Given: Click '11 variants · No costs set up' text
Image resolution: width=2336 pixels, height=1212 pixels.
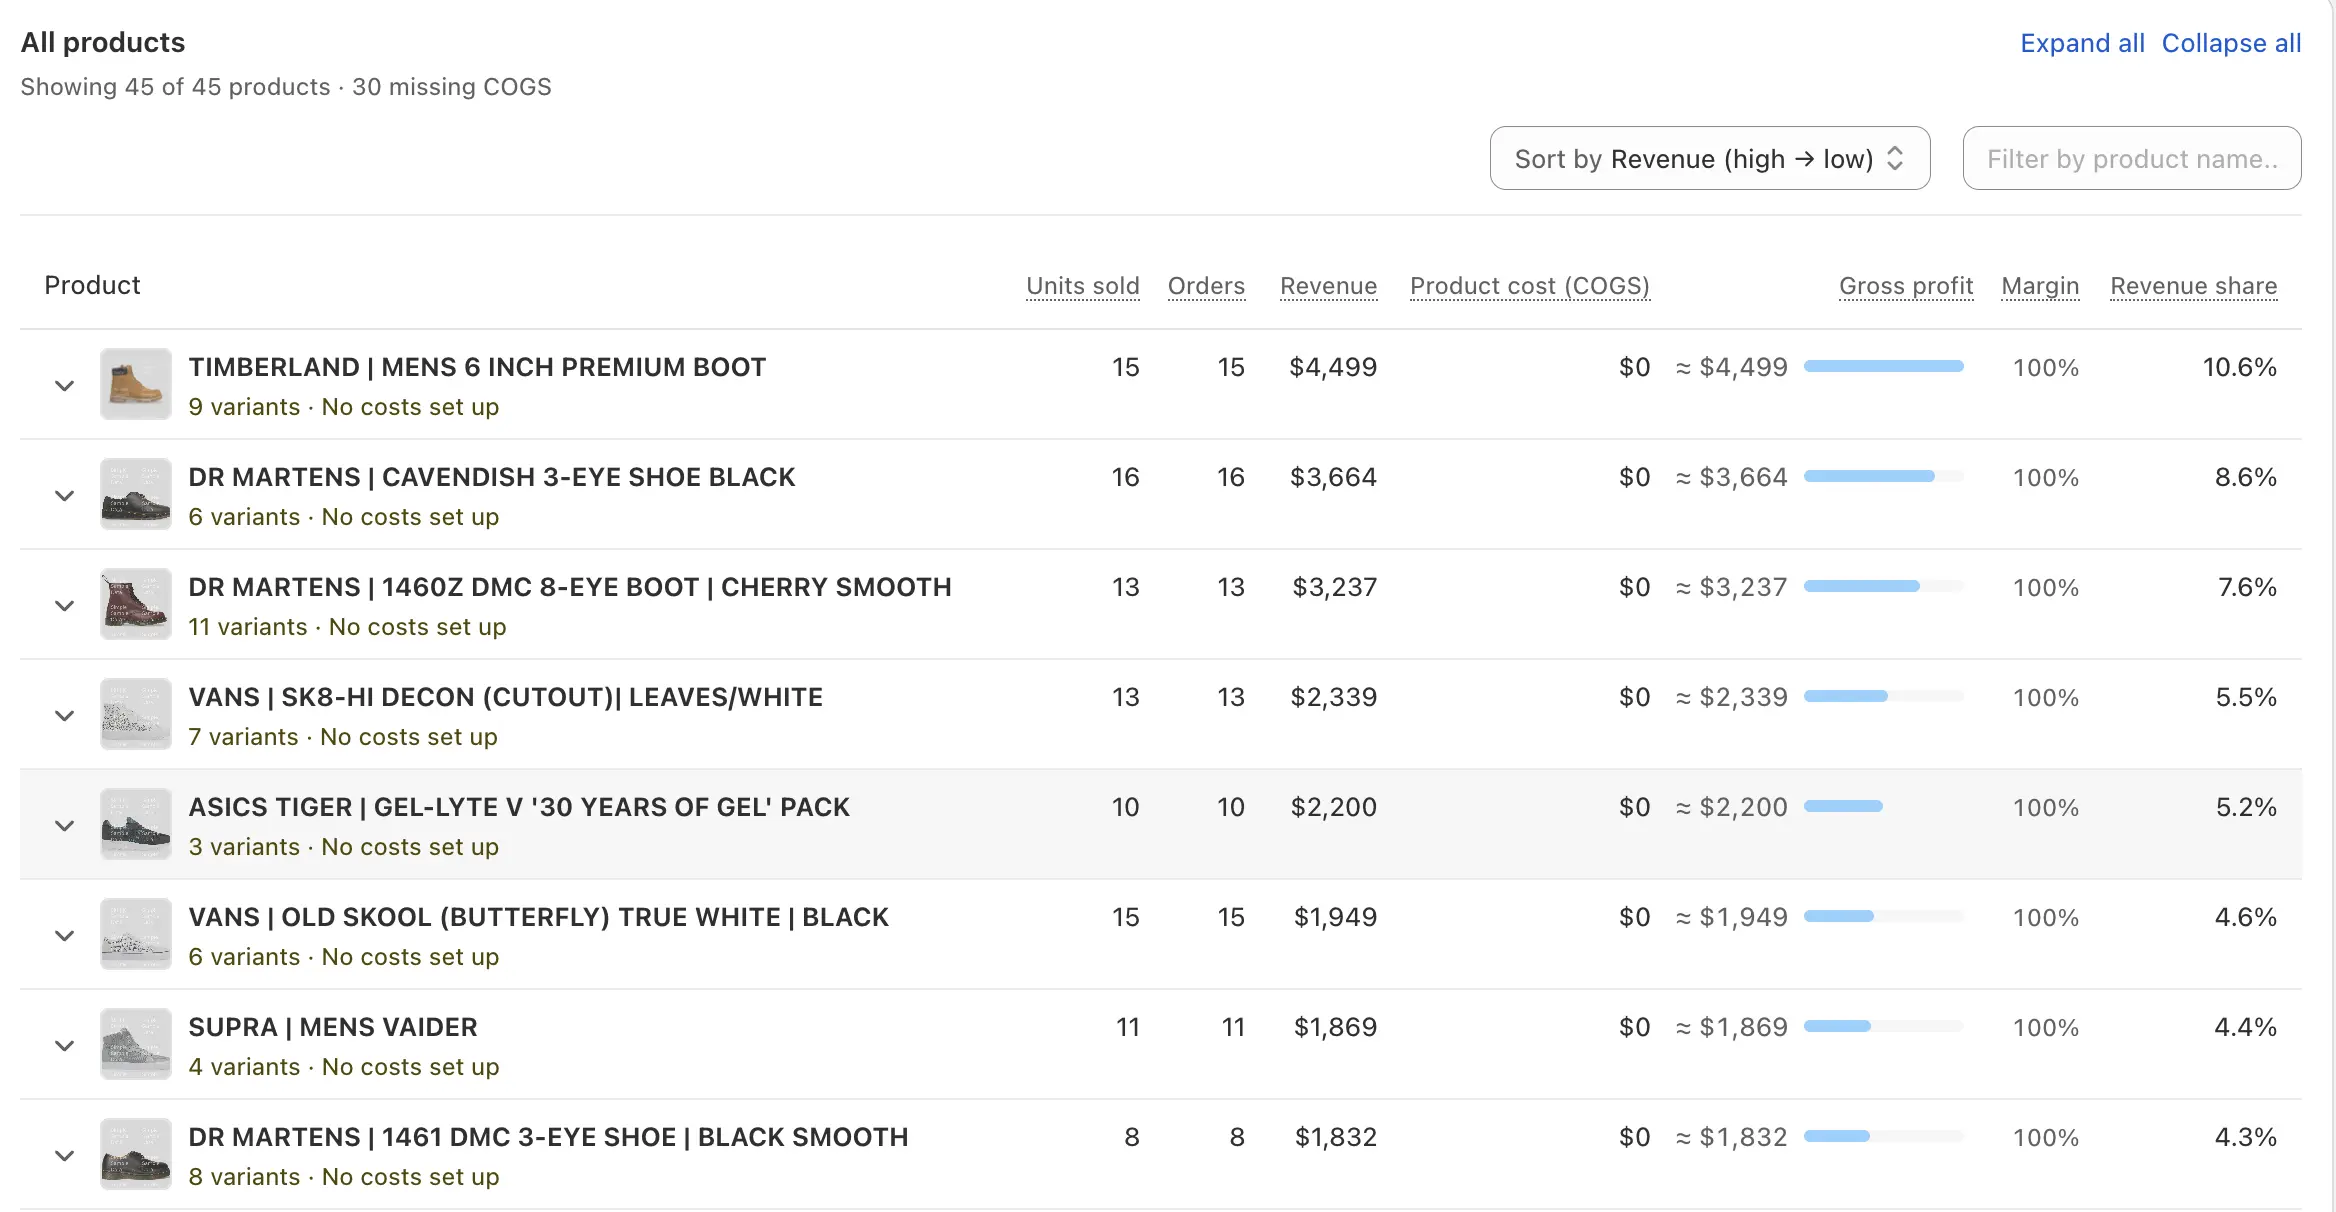Looking at the screenshot, I should click(x=348, y=627).
